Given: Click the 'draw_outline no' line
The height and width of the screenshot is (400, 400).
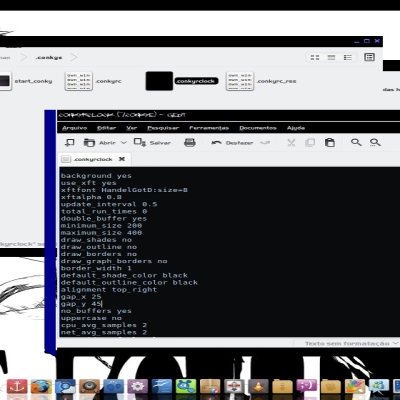Looking at the screenshot, I should click(99, 247).
